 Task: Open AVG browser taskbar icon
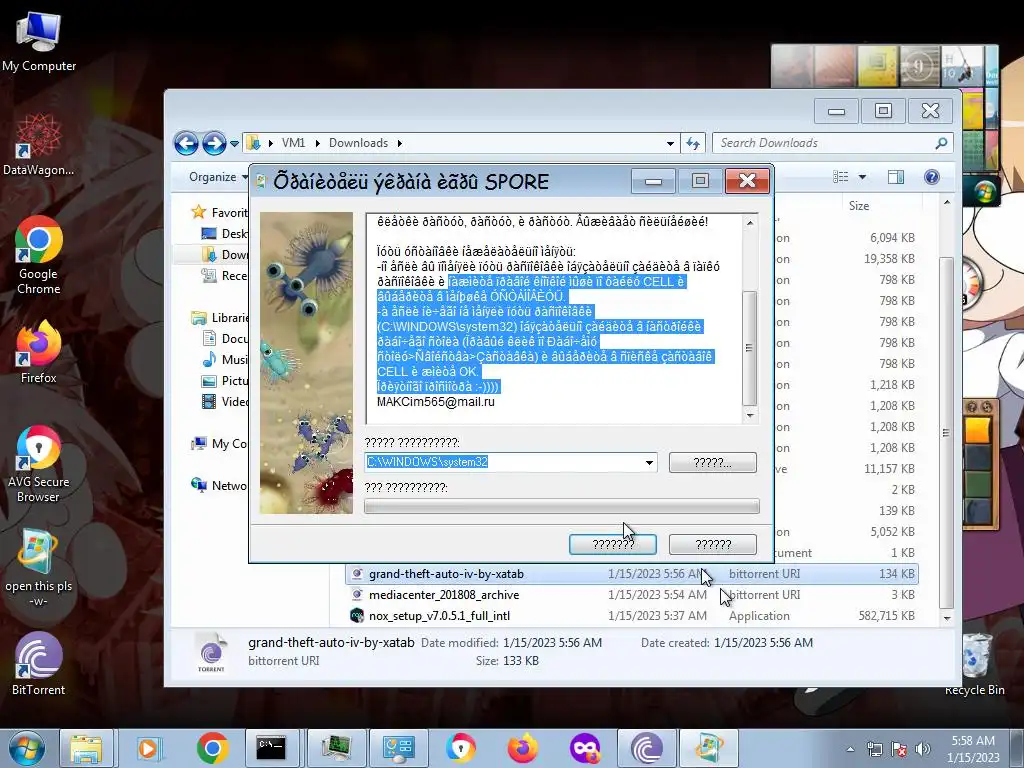[460, 748]
